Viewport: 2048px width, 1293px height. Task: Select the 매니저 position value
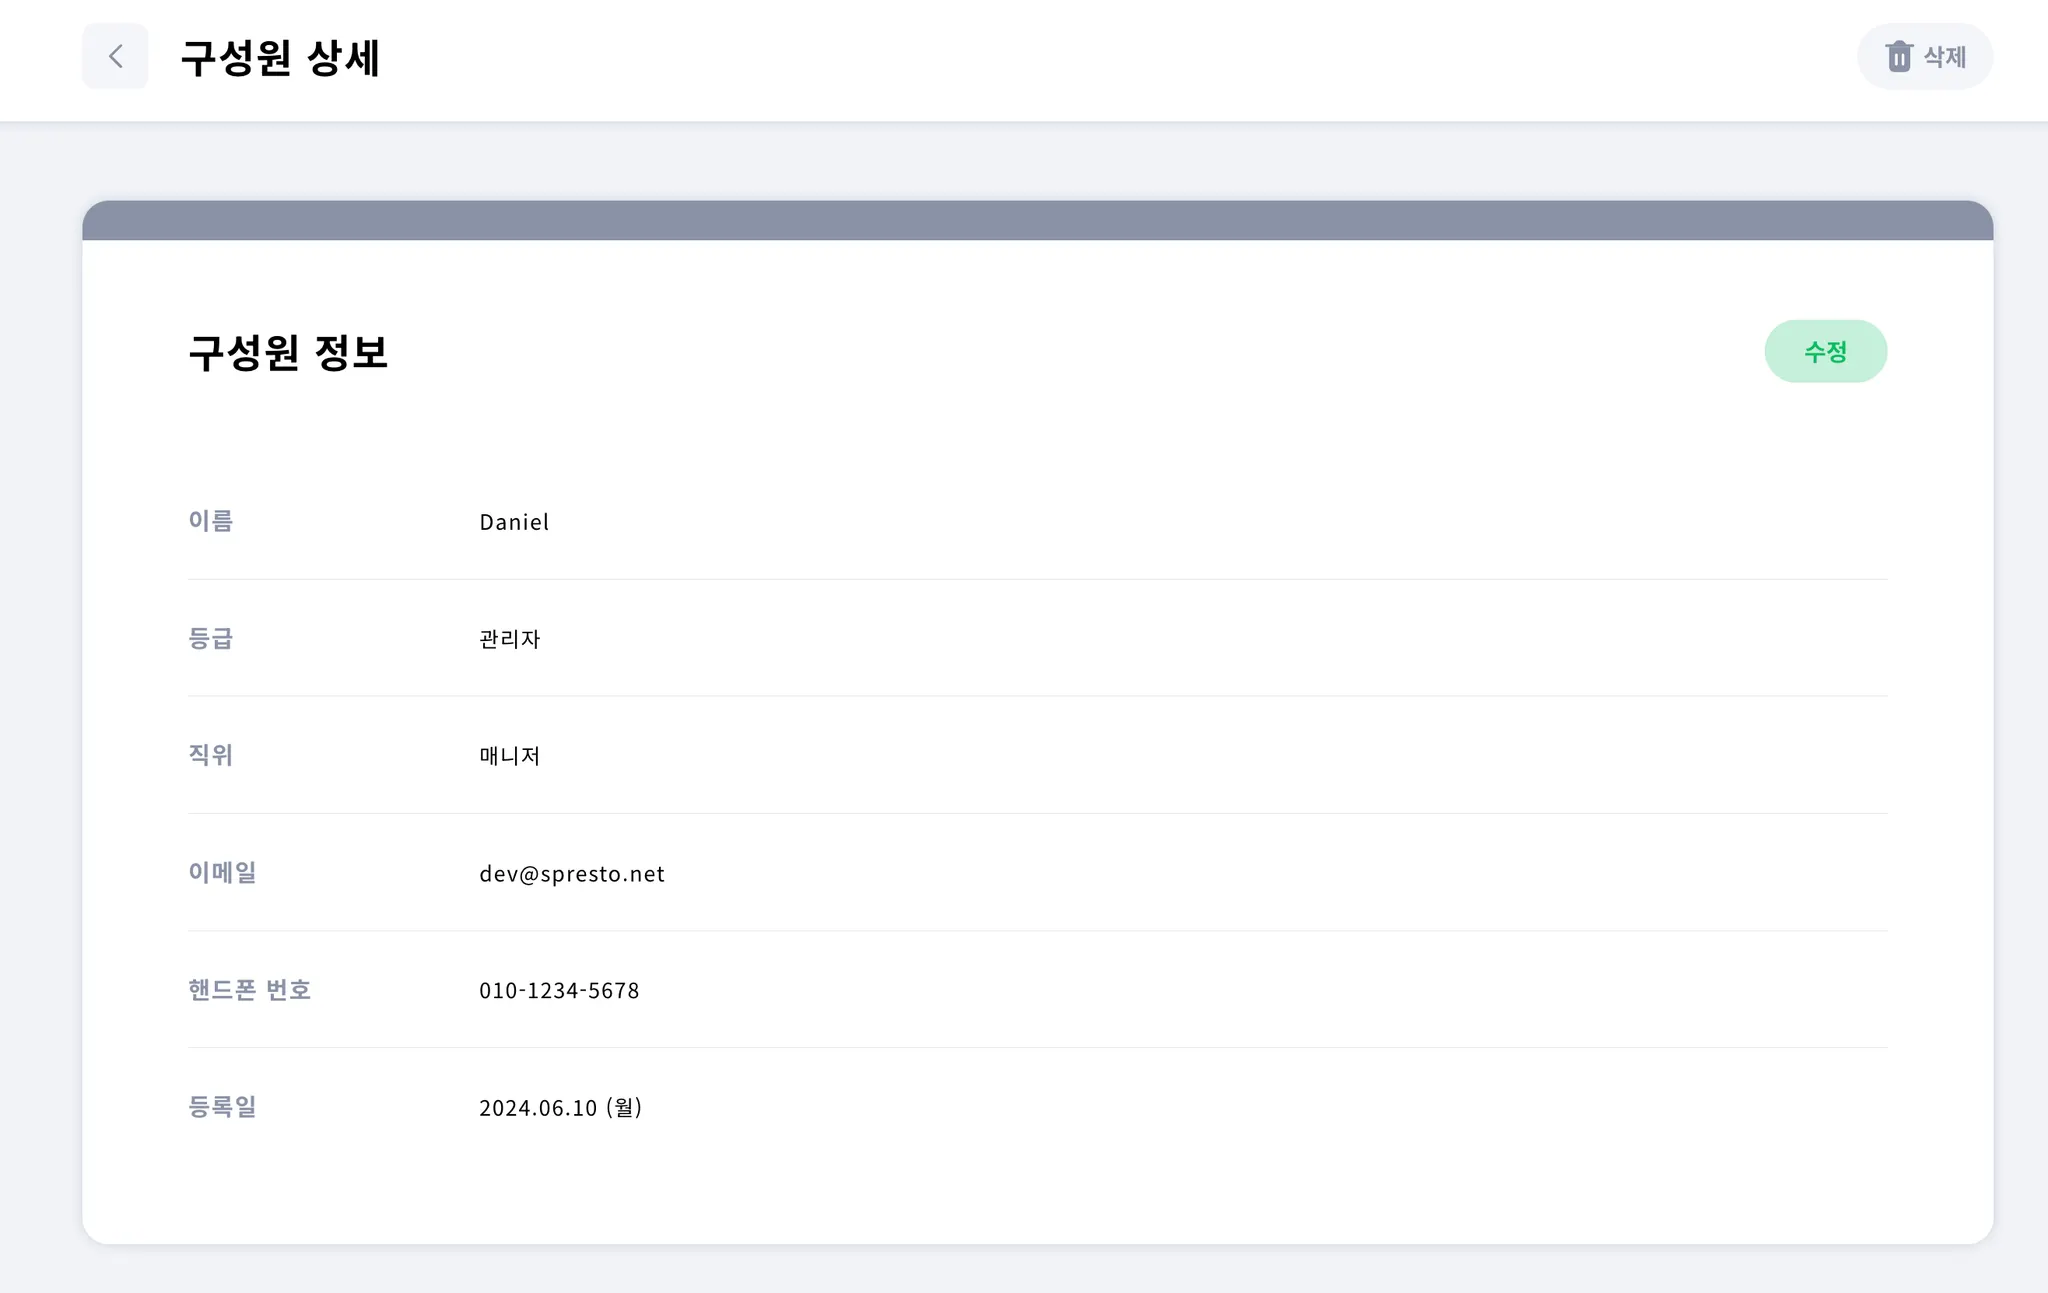(510, 756)
